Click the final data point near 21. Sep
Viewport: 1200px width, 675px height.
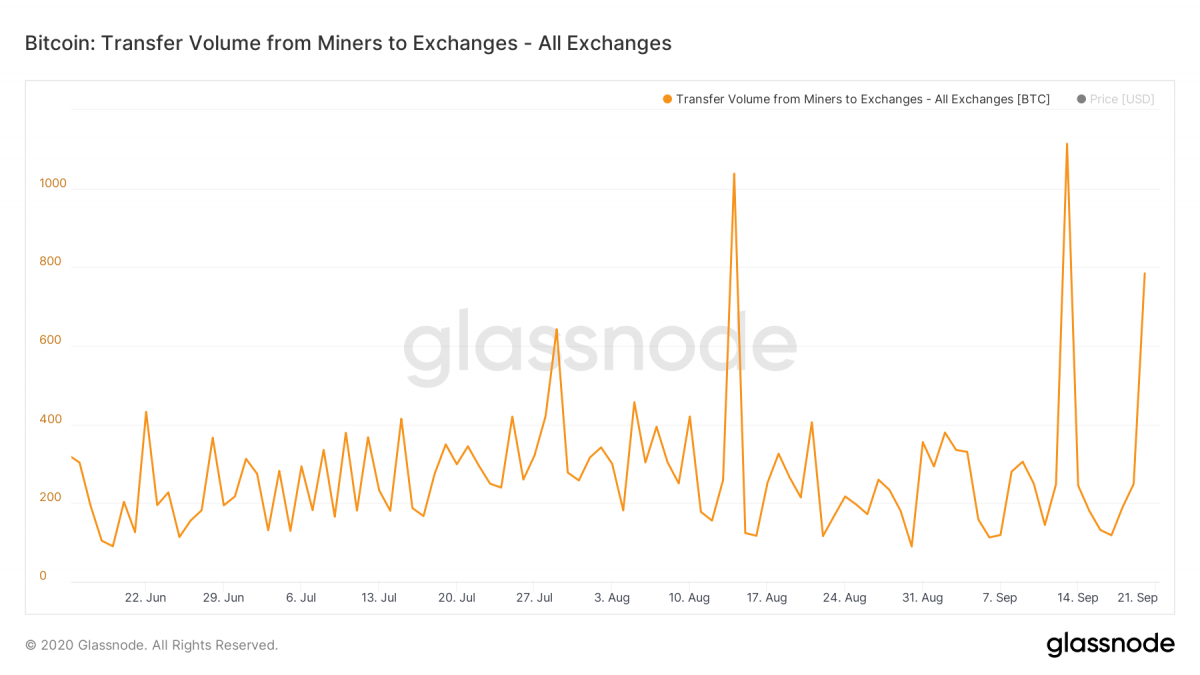(x=1145, y=273)
